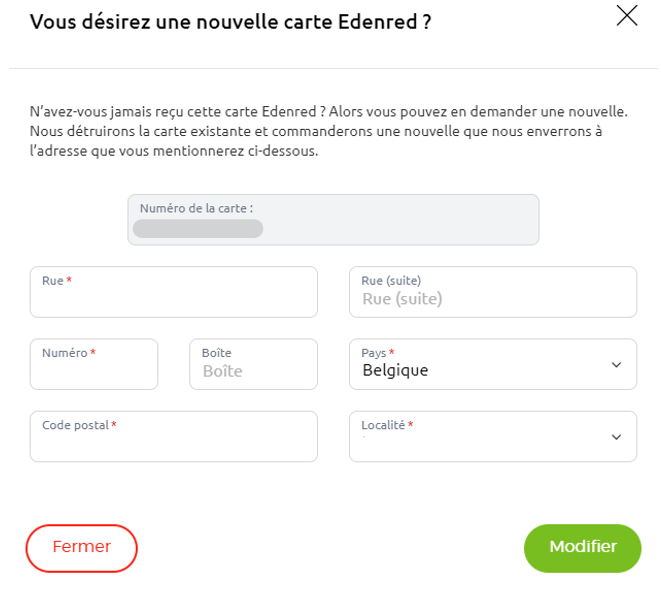Click the chevron arrow in Pays field
Screen dimensions: 661x602
pyautogui.click(x=616, y=365)
